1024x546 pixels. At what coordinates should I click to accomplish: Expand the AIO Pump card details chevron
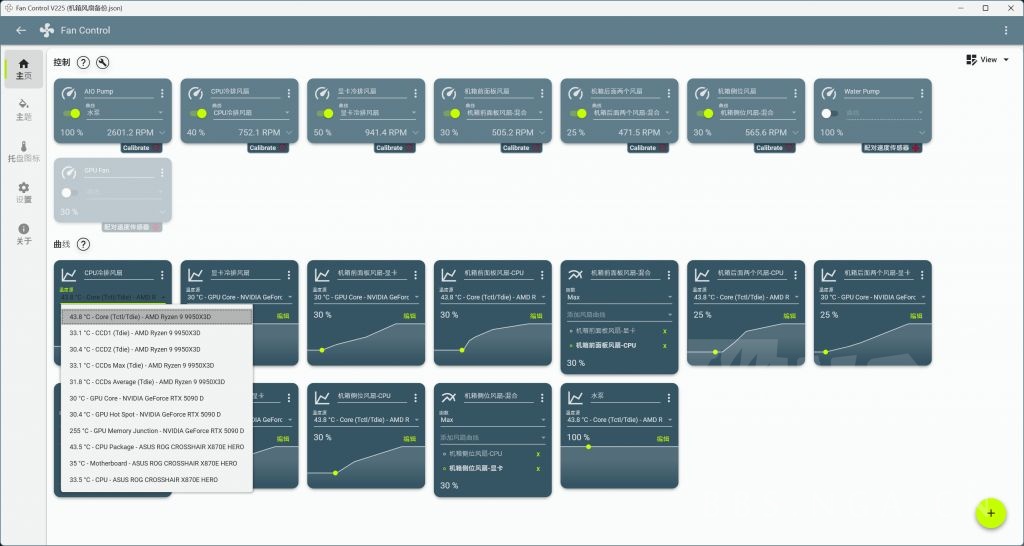point(162,133)
